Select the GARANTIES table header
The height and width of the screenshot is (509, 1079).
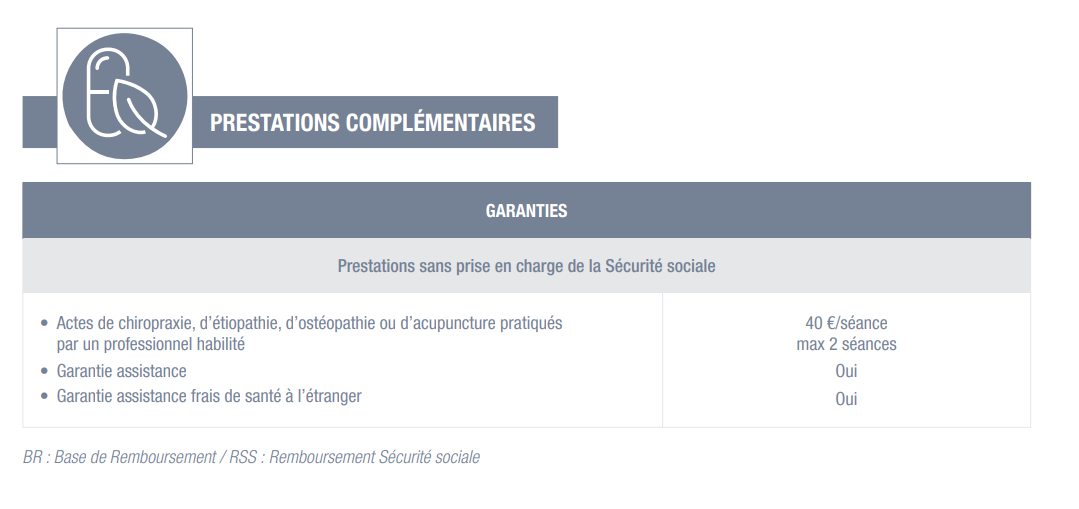526,211
